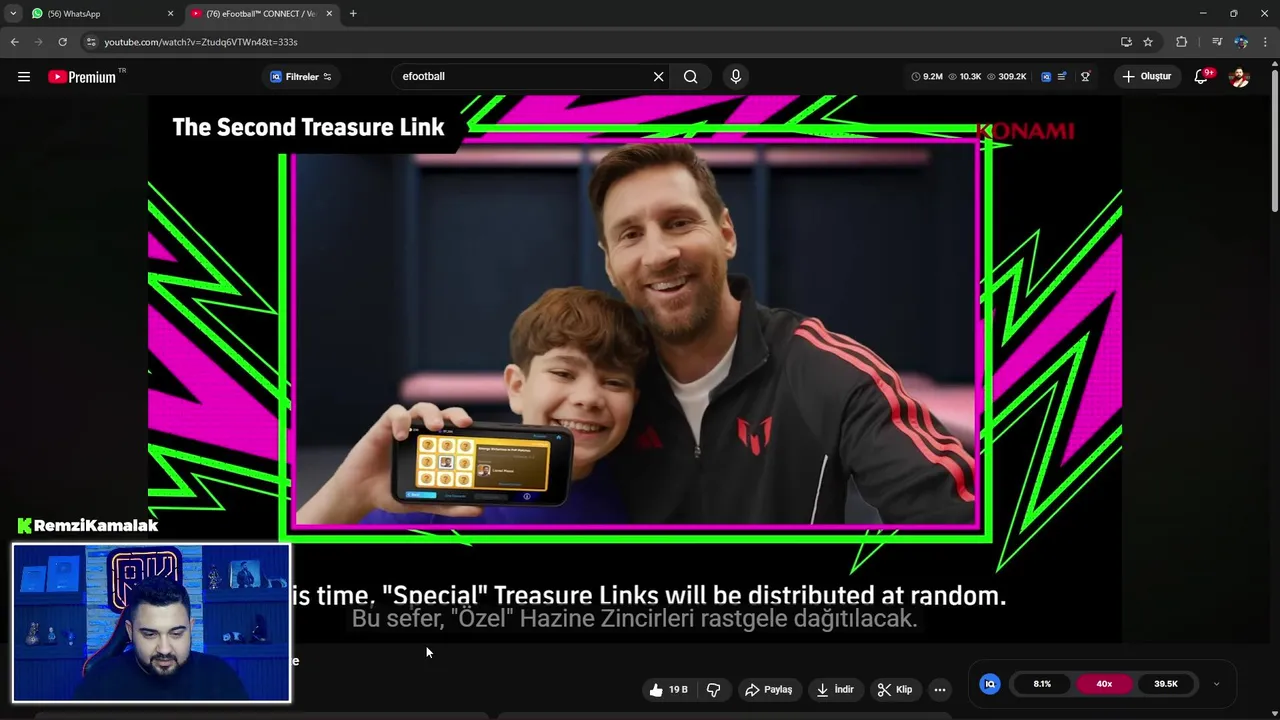
Task: Click the page vertical scrollbar
Action: [x=1274, y=140]
